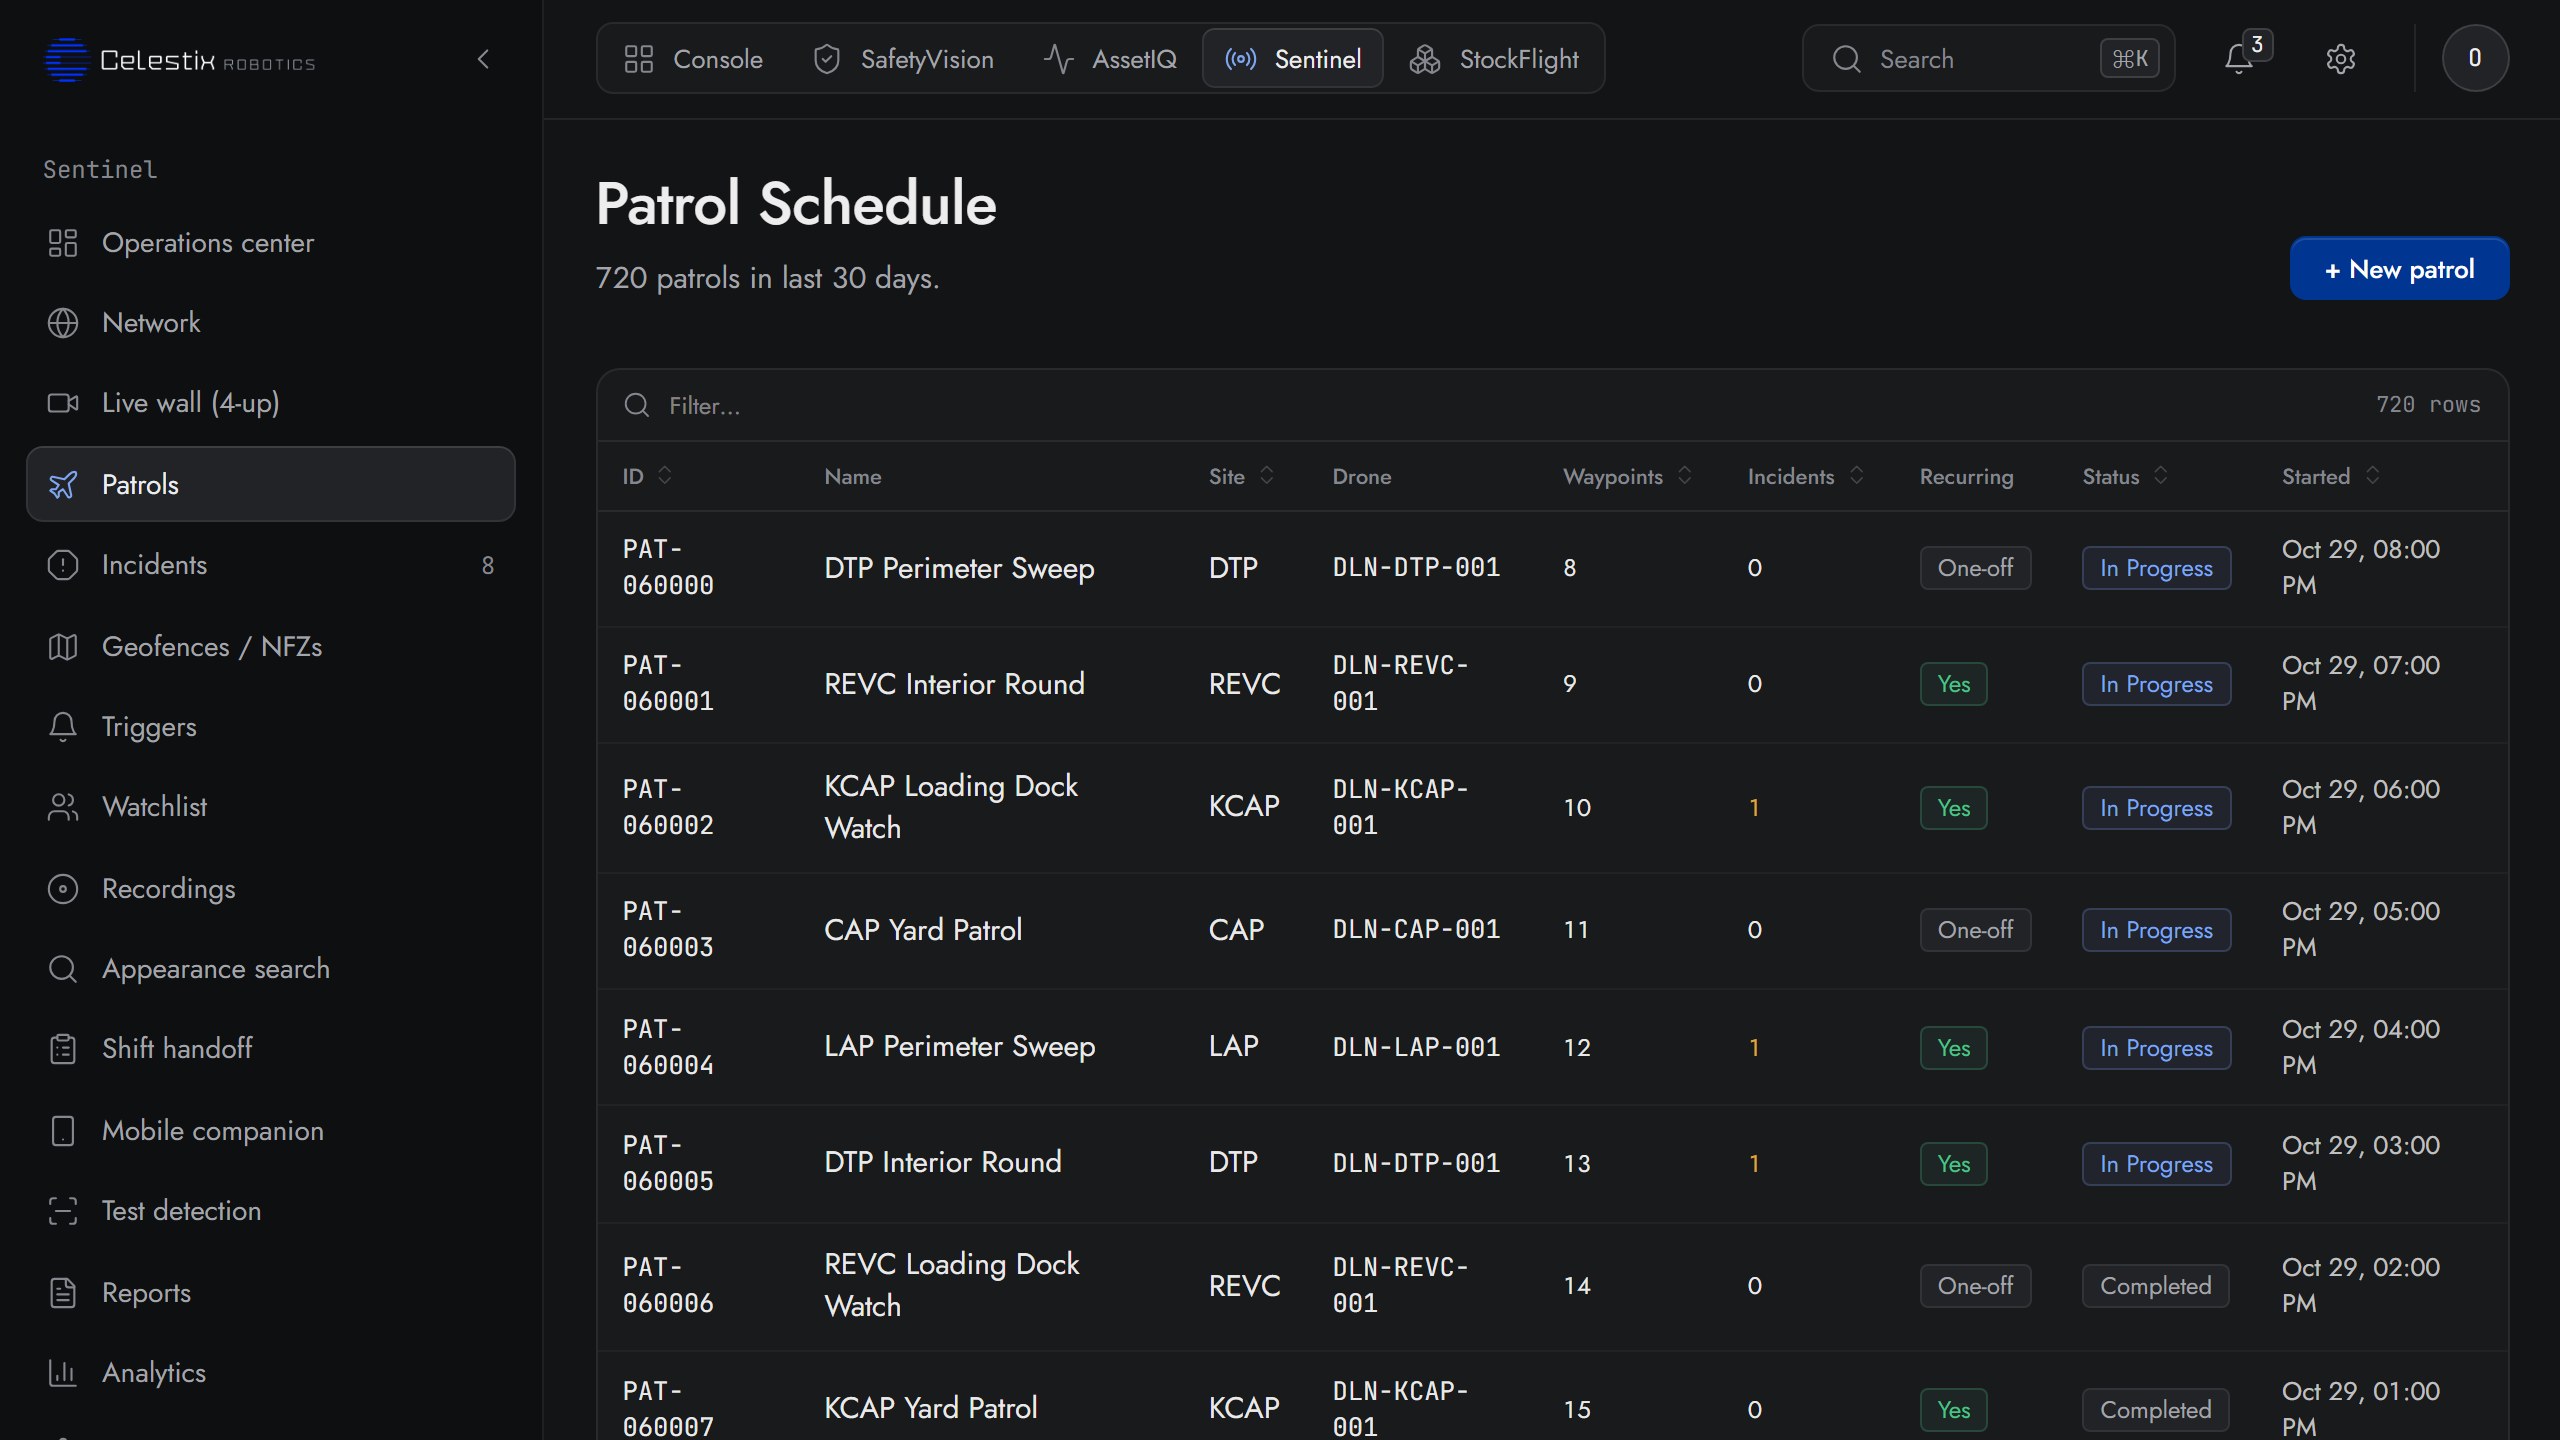This screenshot has width=2560, height=1440.
Task: Click the Appearance search magnifier icon
Action: click(63, 969)
